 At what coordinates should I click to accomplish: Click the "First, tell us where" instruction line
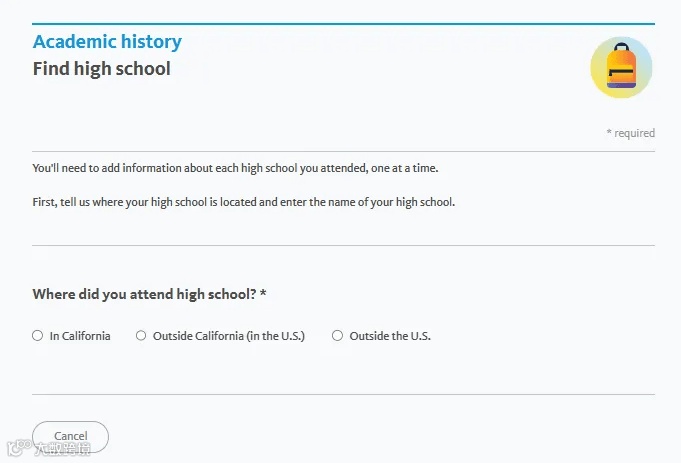click(x=243, y=202)
